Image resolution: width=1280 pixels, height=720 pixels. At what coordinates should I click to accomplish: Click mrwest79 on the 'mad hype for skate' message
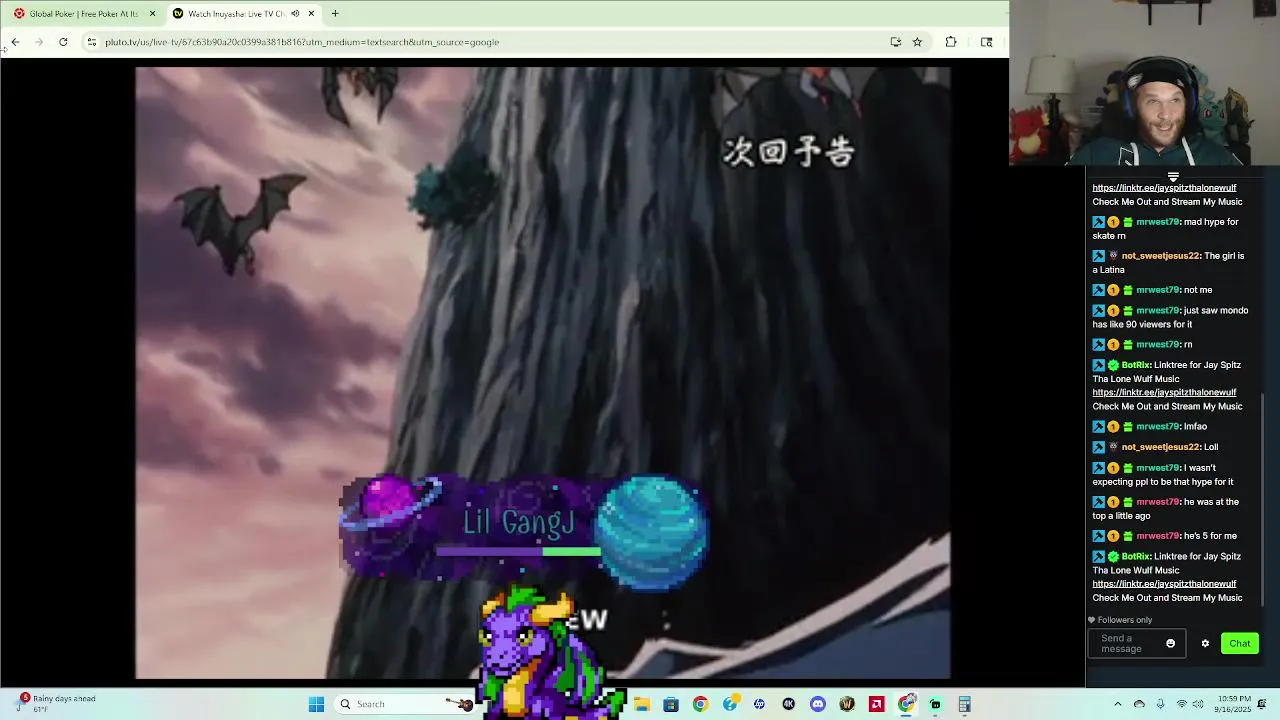pyautogui.click(x=1158, y=222)
